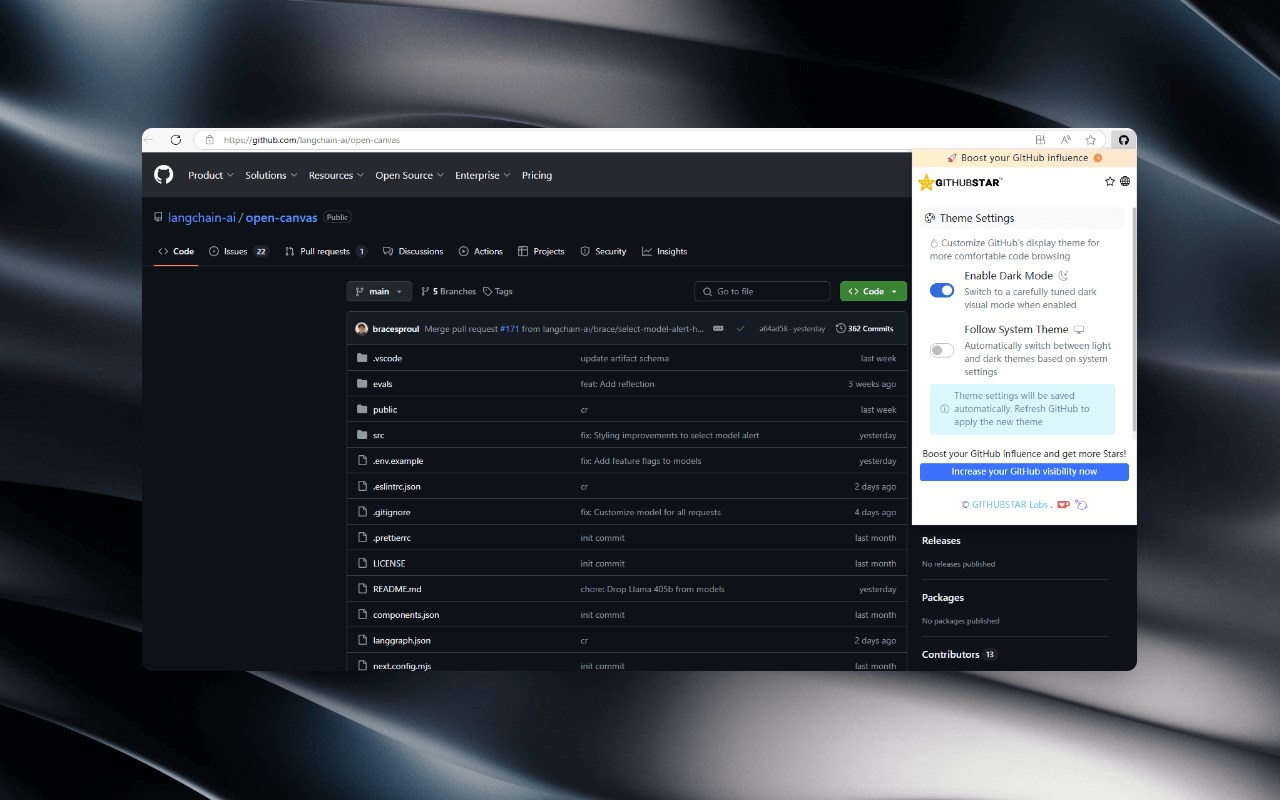1280x800 pixels.
Task: Click the star icon in GITHUBSTAR popup
Action: pyautogui.click(x=1110, y=181)
